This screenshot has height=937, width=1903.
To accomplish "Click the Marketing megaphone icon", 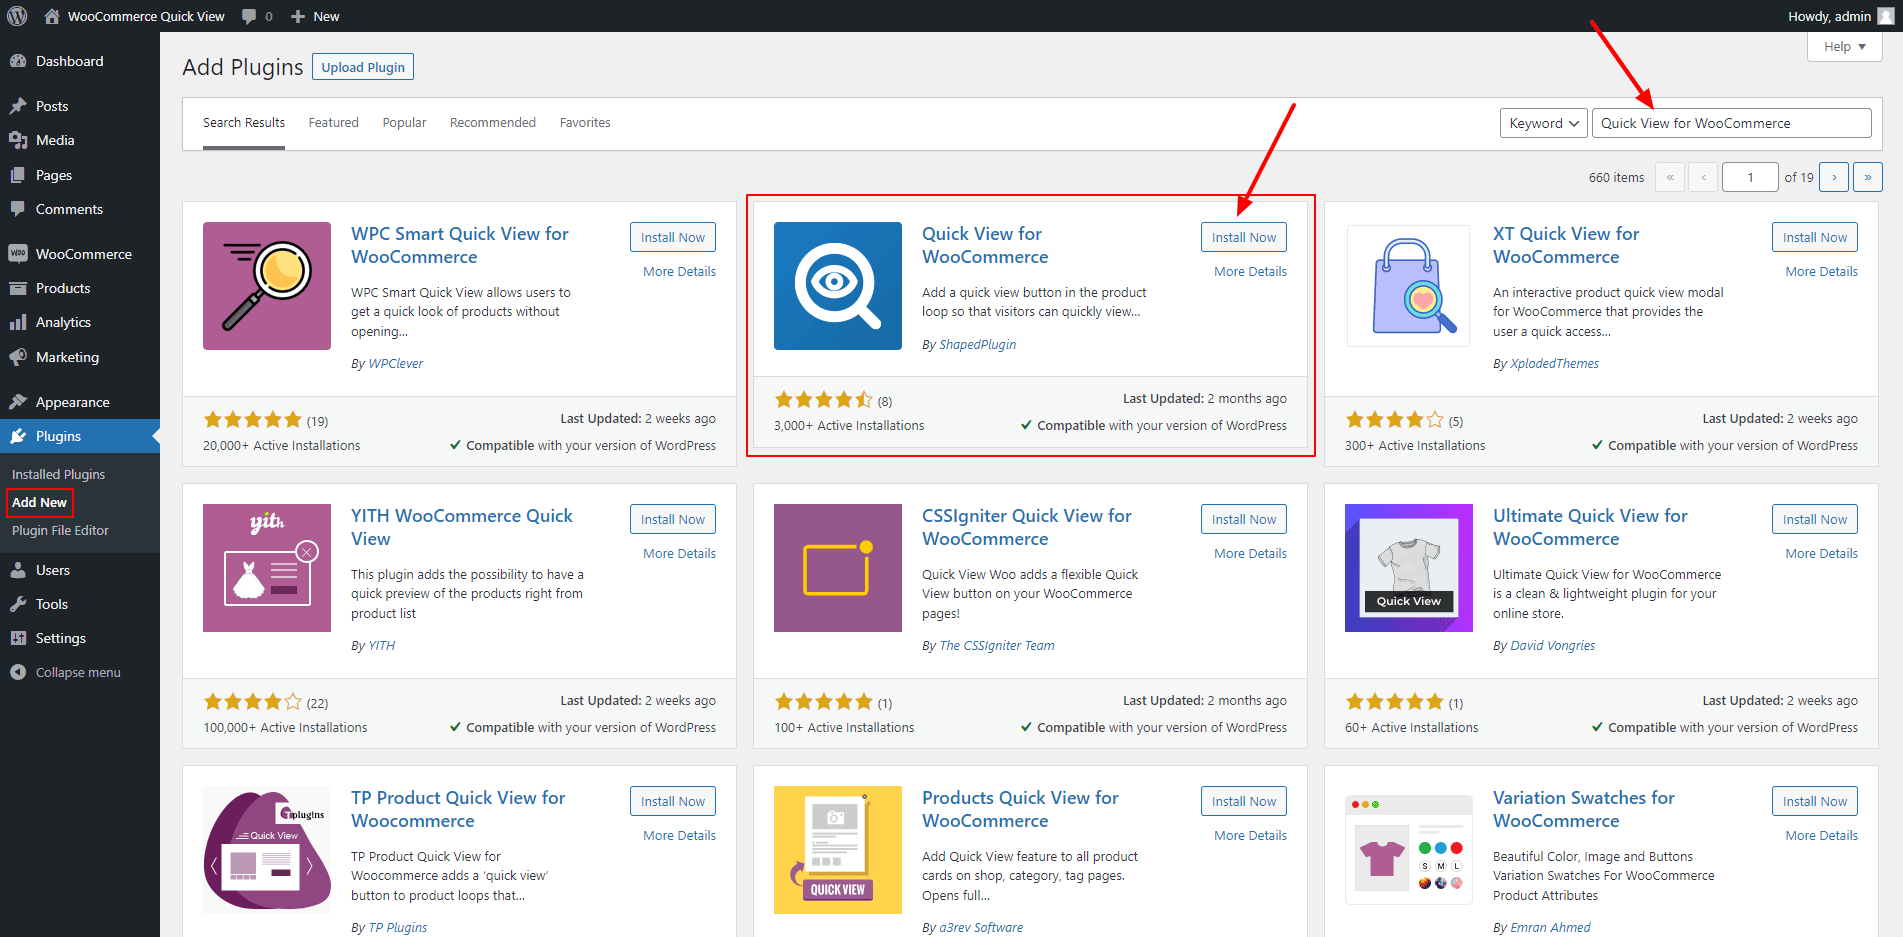I will pos(18,357).
